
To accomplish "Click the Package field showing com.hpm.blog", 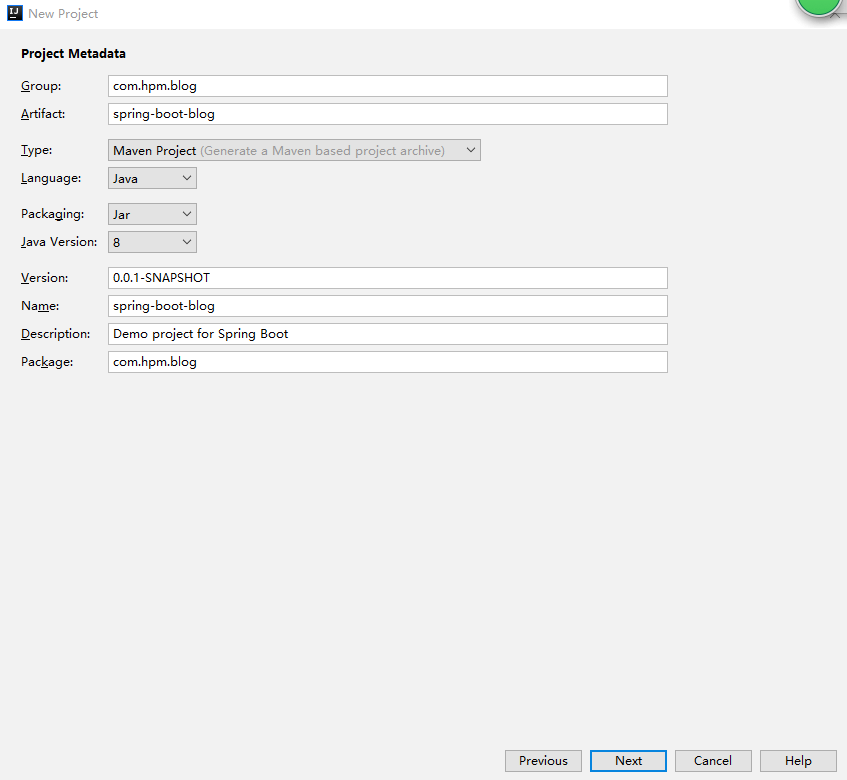I will click(x=387, y=362).
